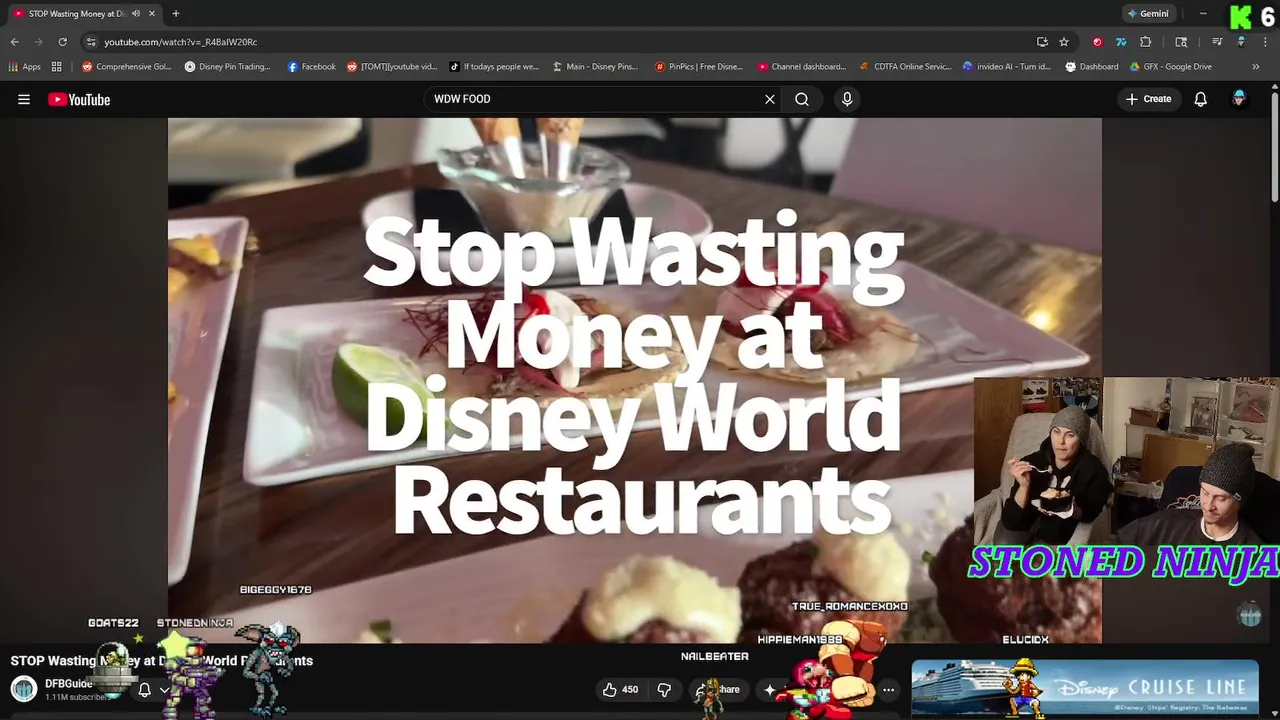Open YouTube notifications bell

tap(1201, 99)
